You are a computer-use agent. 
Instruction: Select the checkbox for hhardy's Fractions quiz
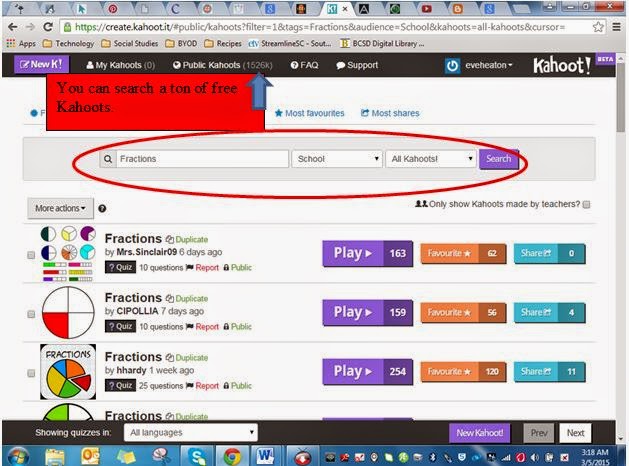[31, 373]
